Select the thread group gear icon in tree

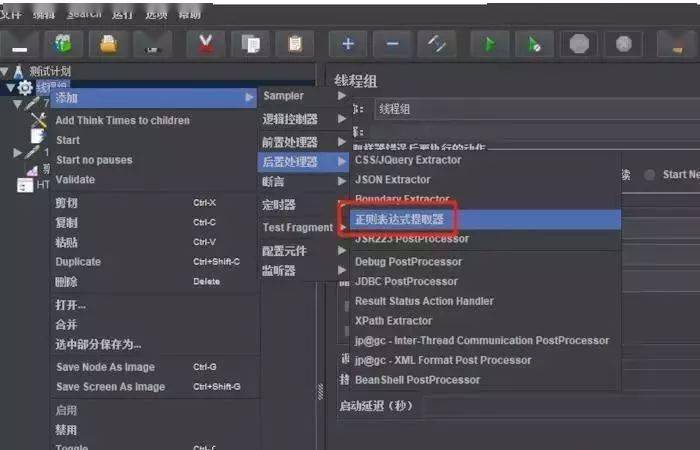25,88
